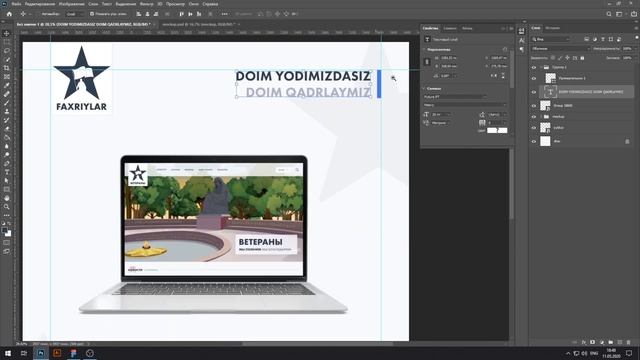
Task: Toggle visibility of second-to-last layer
Action: [534, 128]
